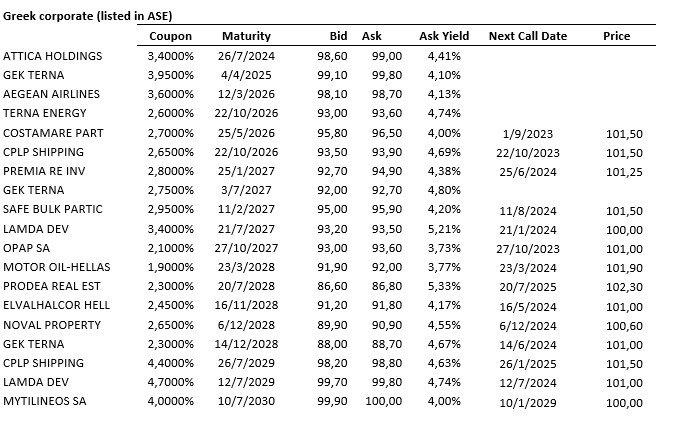Select the ATTICA HOLDINGS row name
The height and width of the screenshot is (428, 673).
tap(53, 56)
